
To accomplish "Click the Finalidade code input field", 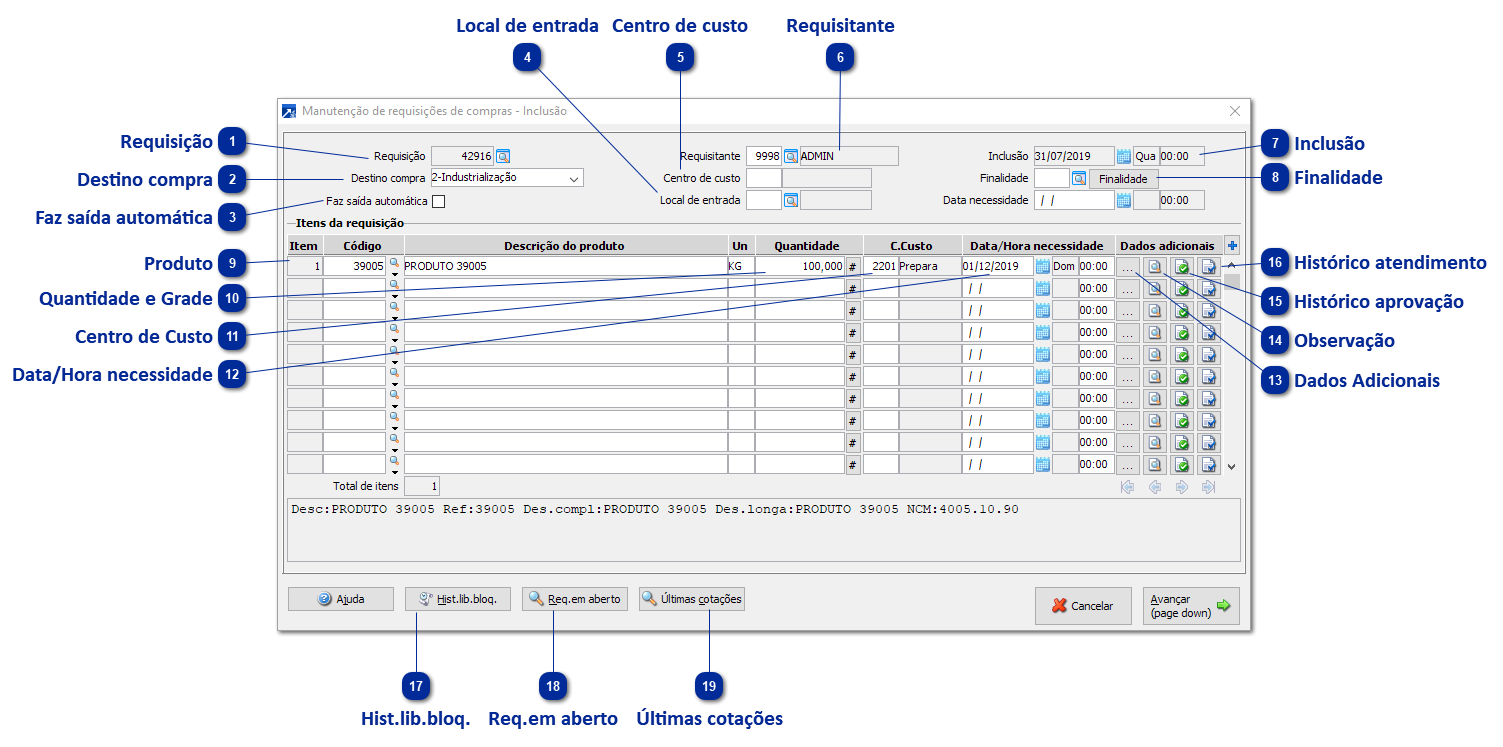I will (x=1052, y=178).
